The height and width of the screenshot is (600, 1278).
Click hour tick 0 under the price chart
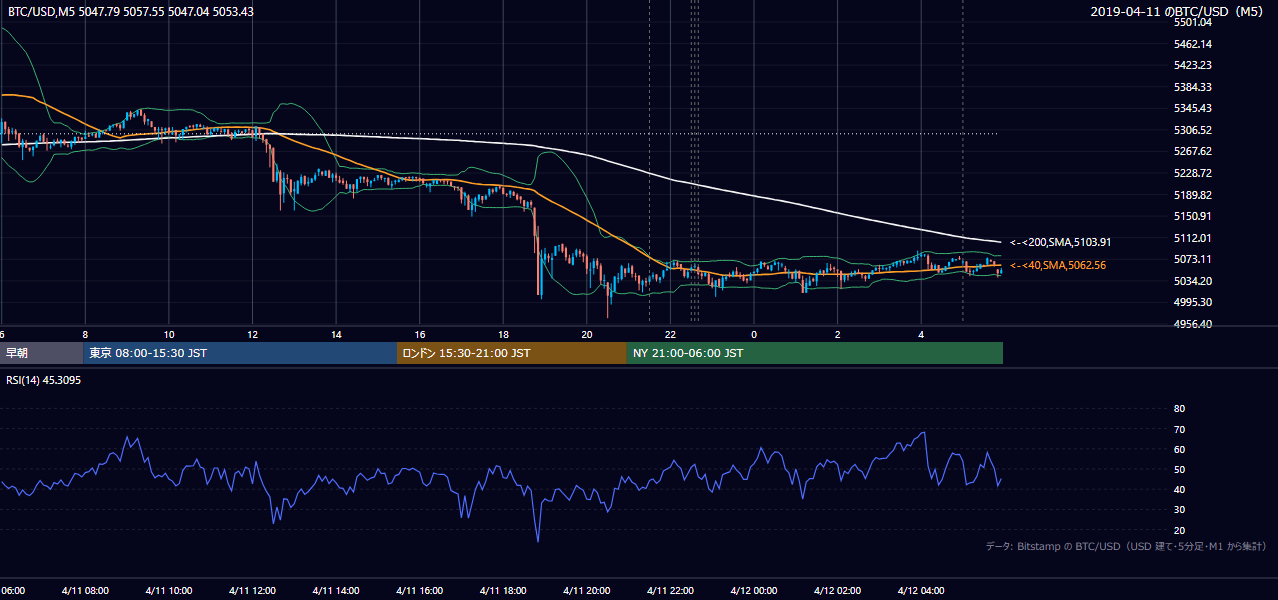tap(754, 335)
